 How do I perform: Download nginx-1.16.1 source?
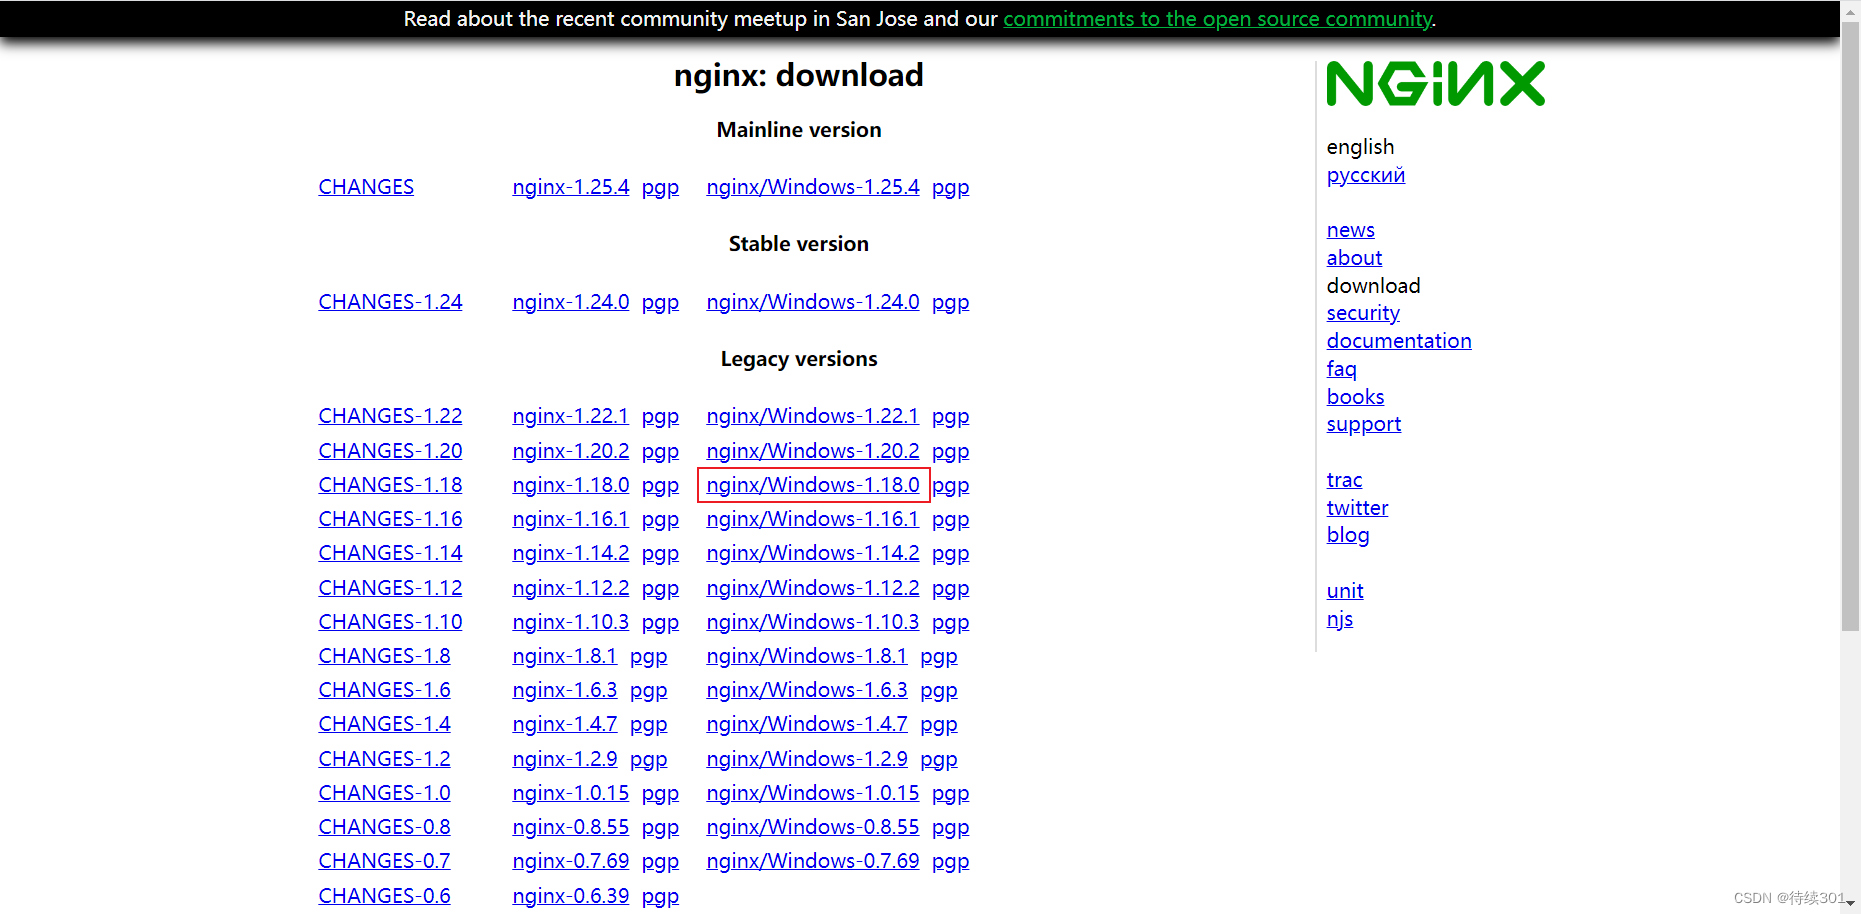(571, 519)
